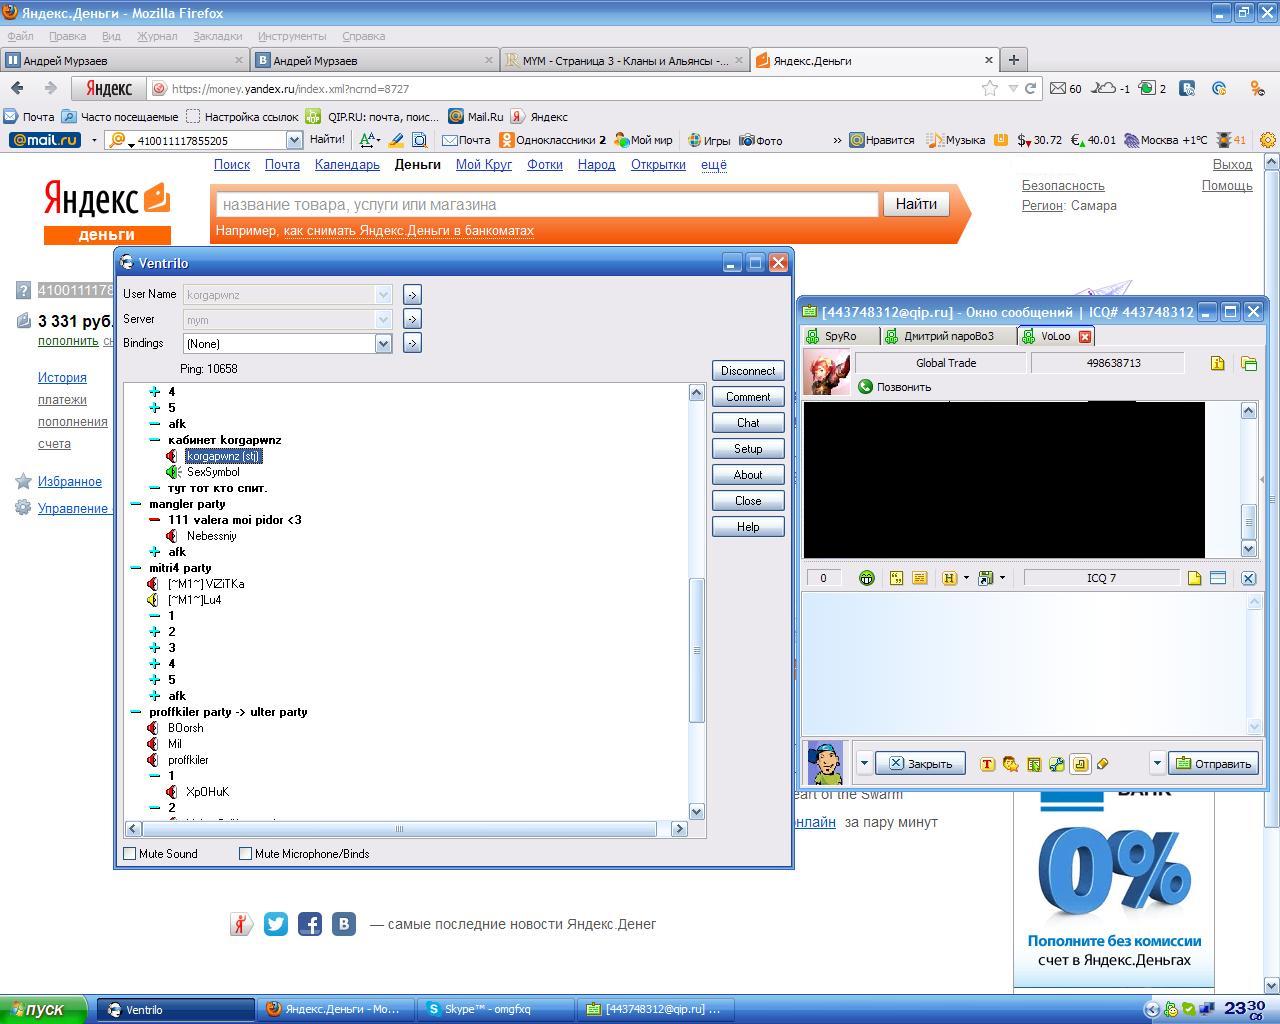The width and height of the screenshot is (1280, 1024).
Task: Click the Яндекс home button in navbar
Action: [109, 88]
